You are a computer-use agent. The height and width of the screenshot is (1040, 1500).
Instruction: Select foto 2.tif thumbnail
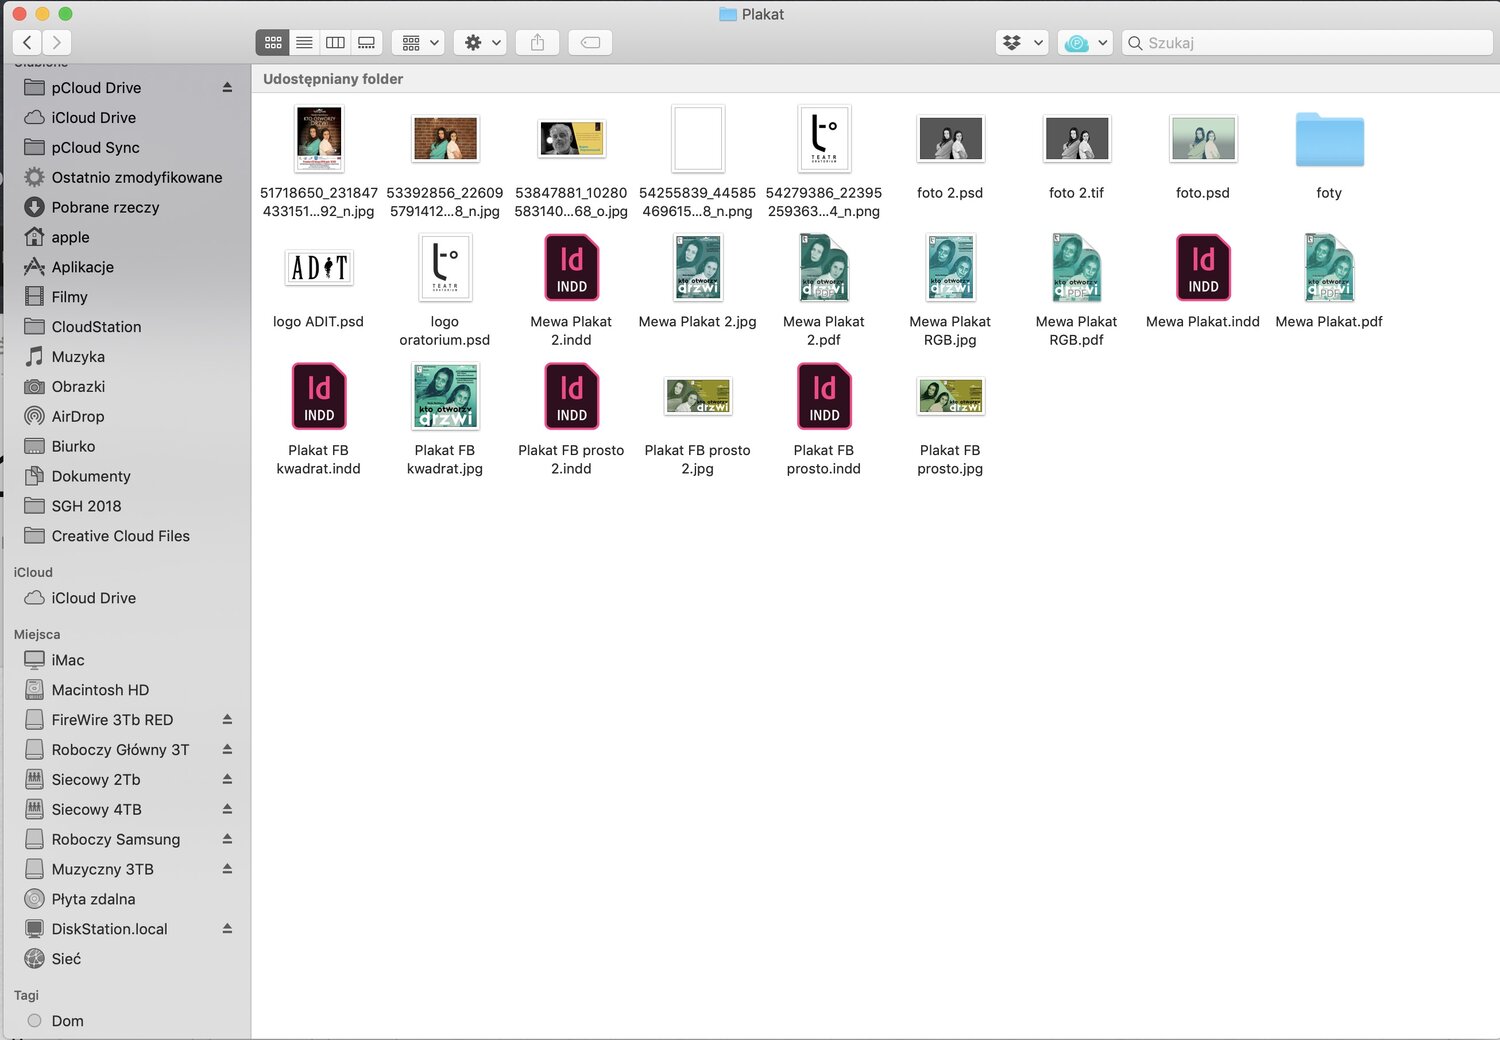(x=1077, y=139)
